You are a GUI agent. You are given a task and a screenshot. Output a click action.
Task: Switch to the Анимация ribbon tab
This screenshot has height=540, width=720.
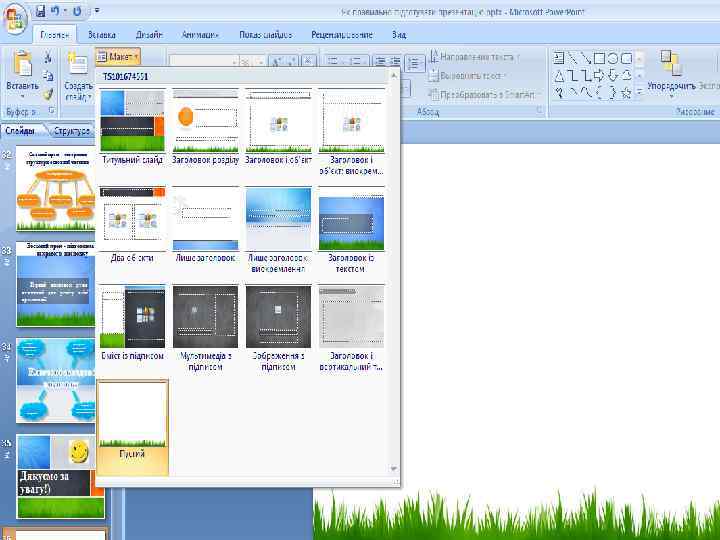click(x=200, y=35)
